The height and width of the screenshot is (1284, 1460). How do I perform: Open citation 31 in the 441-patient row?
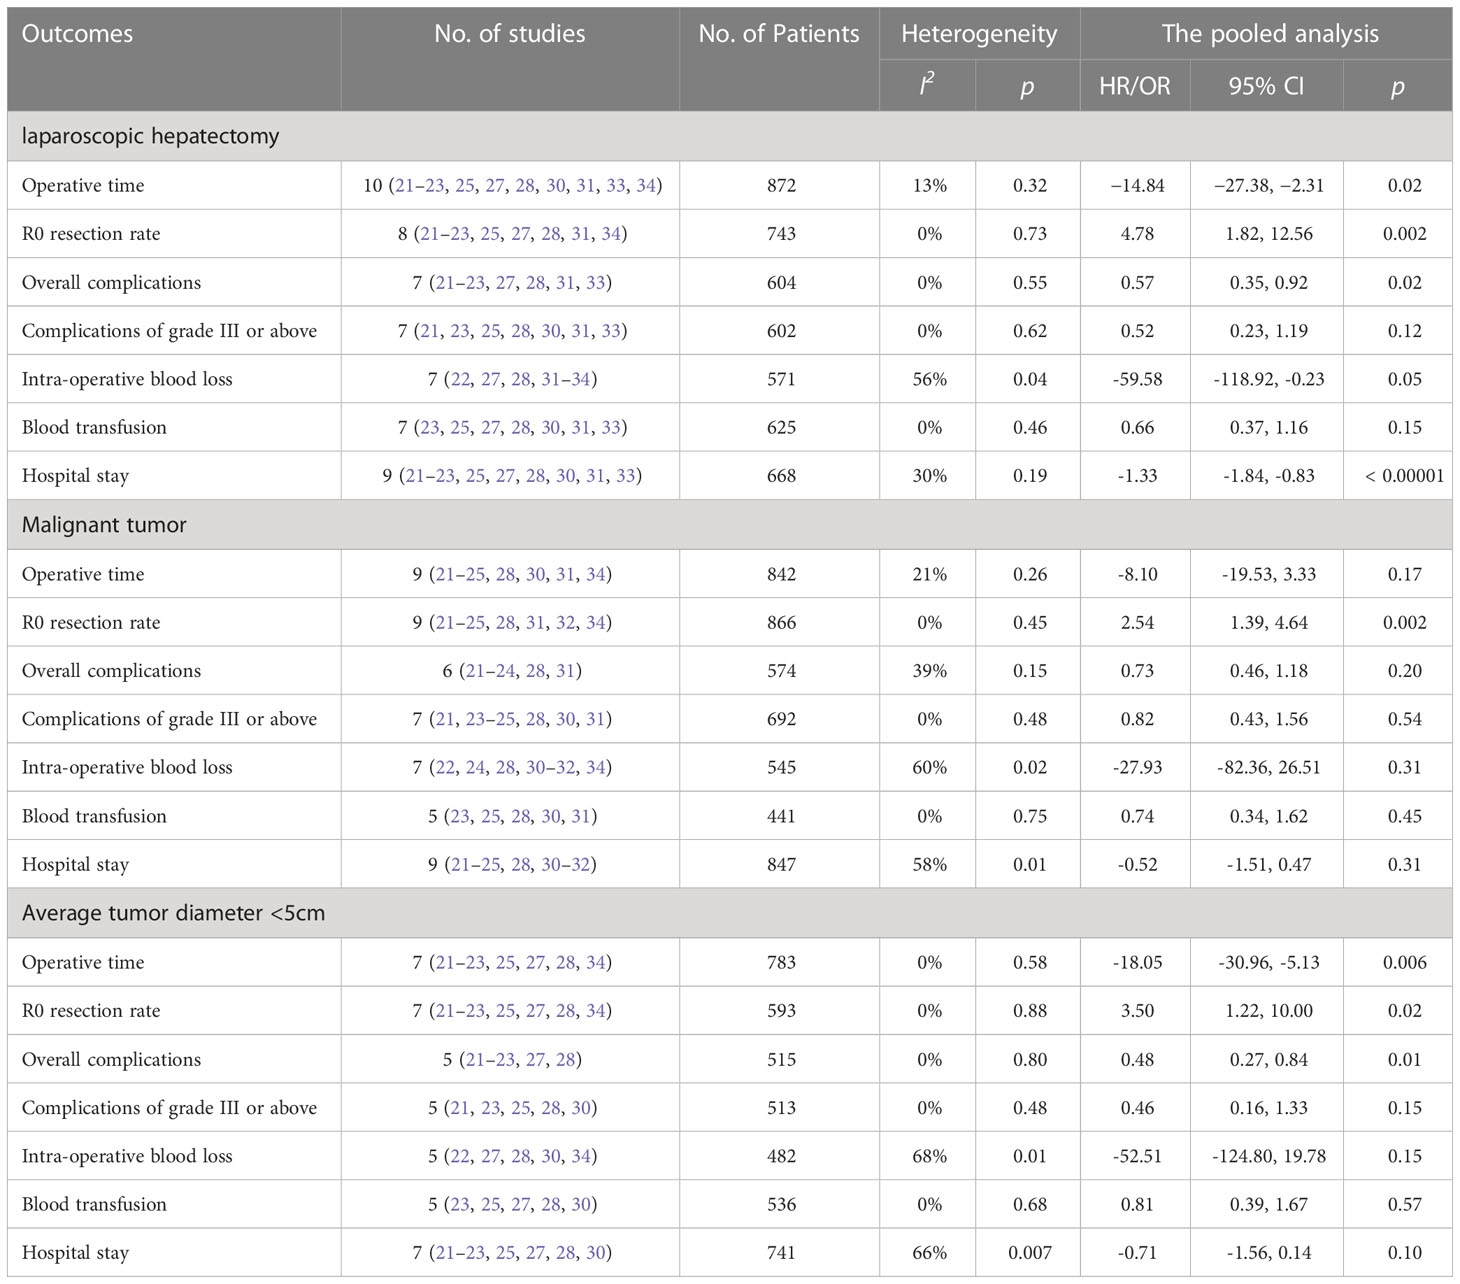[x=581, y=816]
